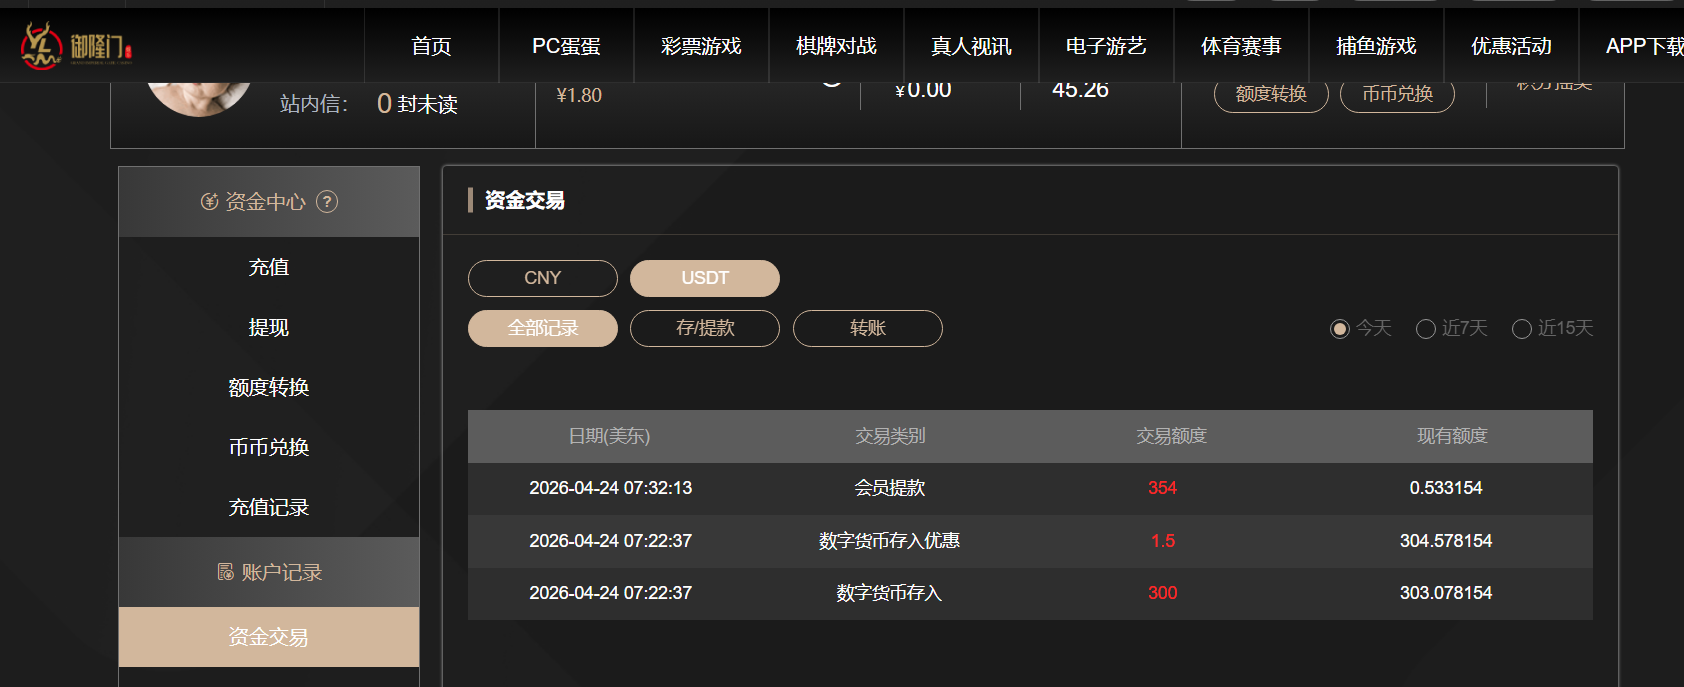The height and width of the screenshot is (687, 1684).
Task: Click the 交易类别 column header
Action: 890,436
